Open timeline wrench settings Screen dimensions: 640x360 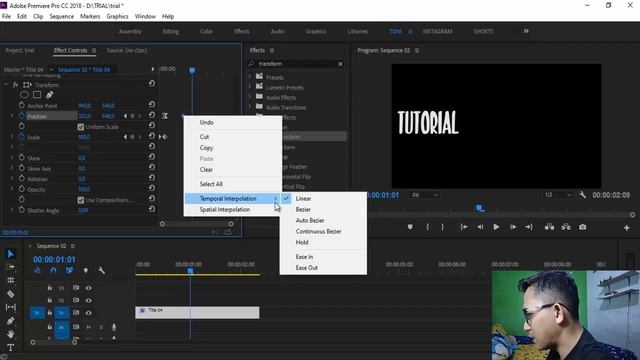coord(101,270)
